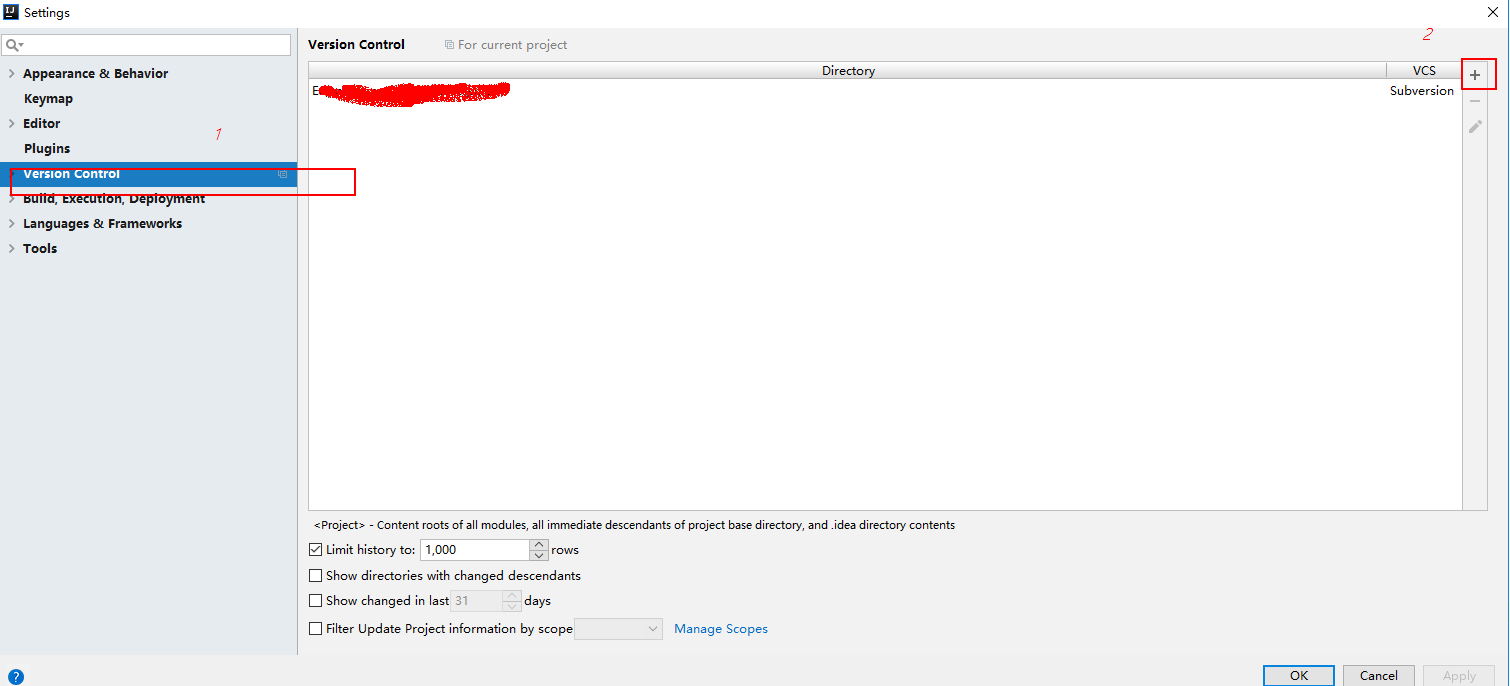
Task: Select the Tools category
Action: point(40,249)
